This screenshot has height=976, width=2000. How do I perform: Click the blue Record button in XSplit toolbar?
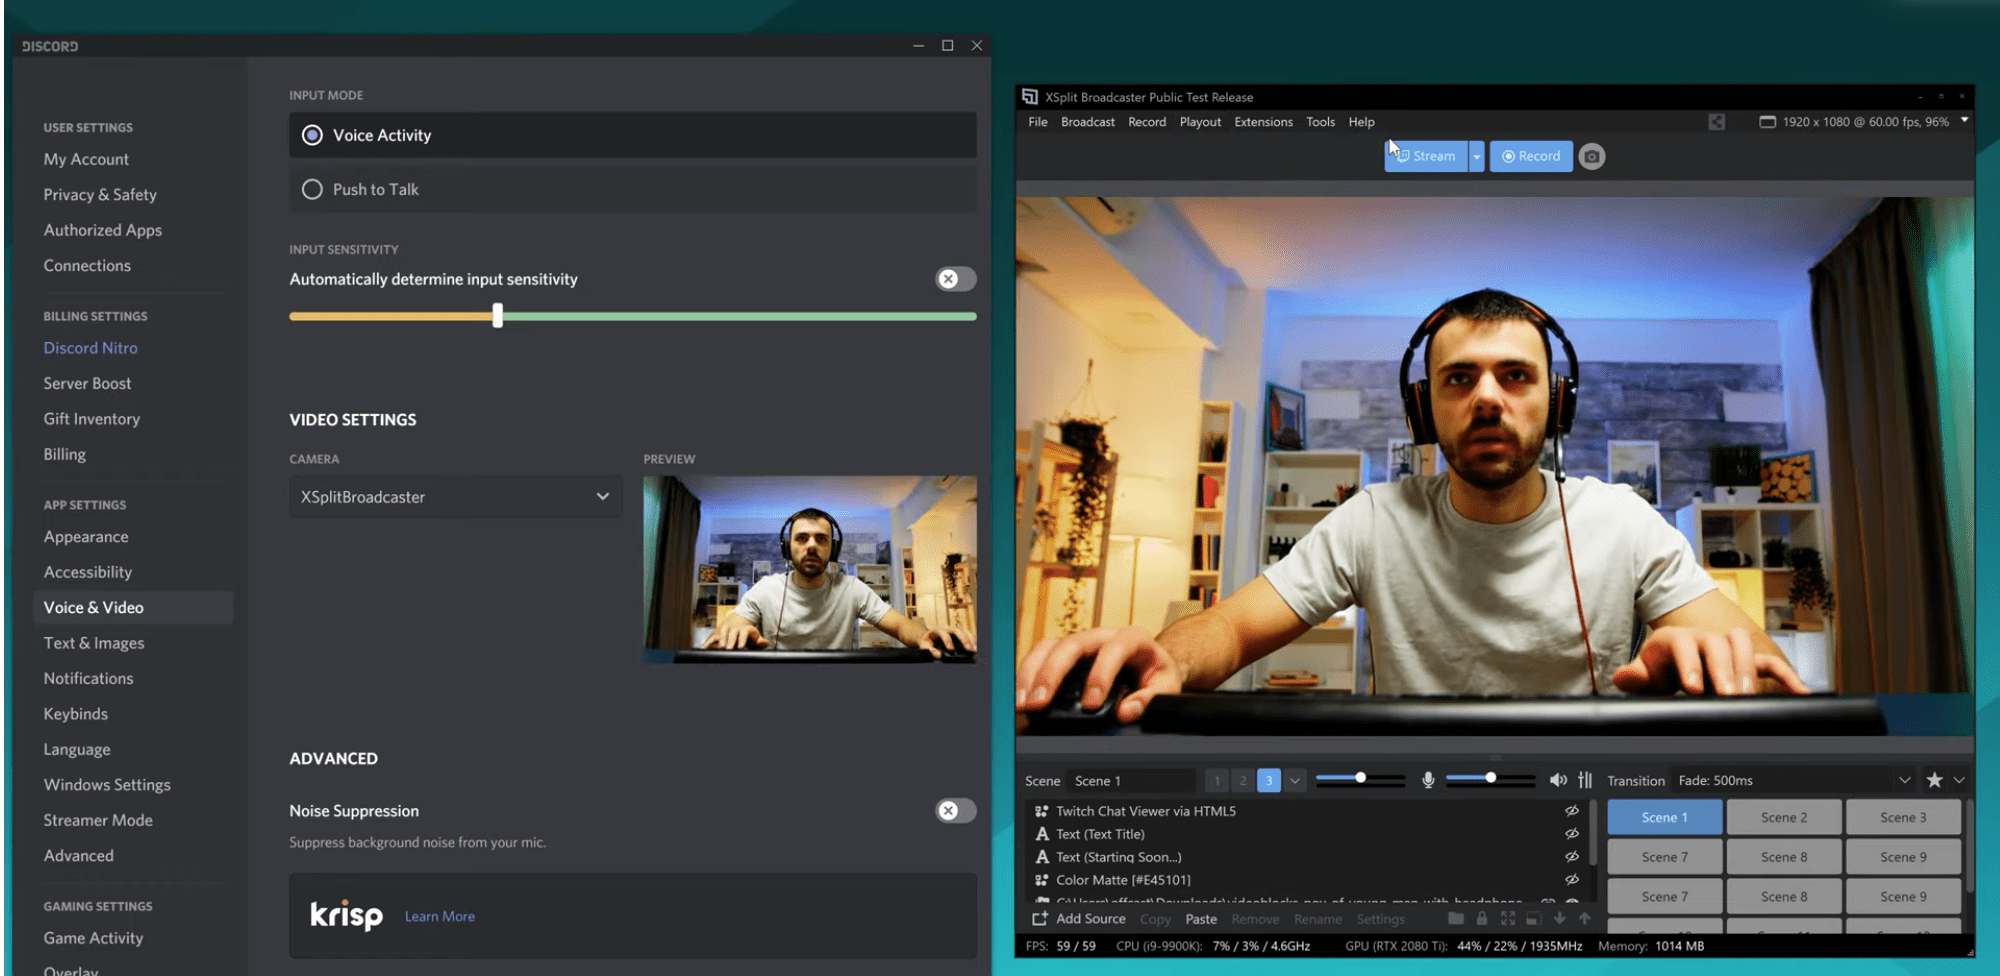pyautogui.click(x=1531, y=156)
